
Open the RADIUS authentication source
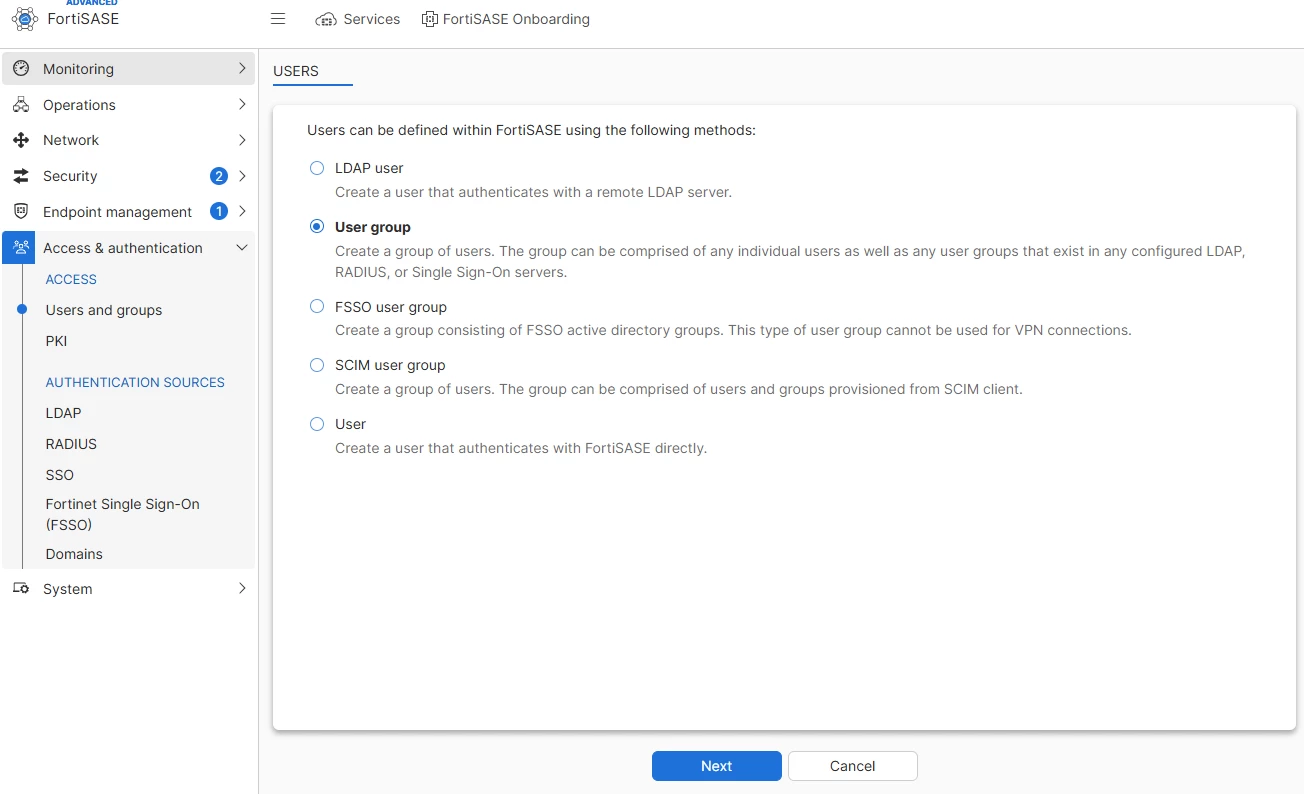click(71, 444)
